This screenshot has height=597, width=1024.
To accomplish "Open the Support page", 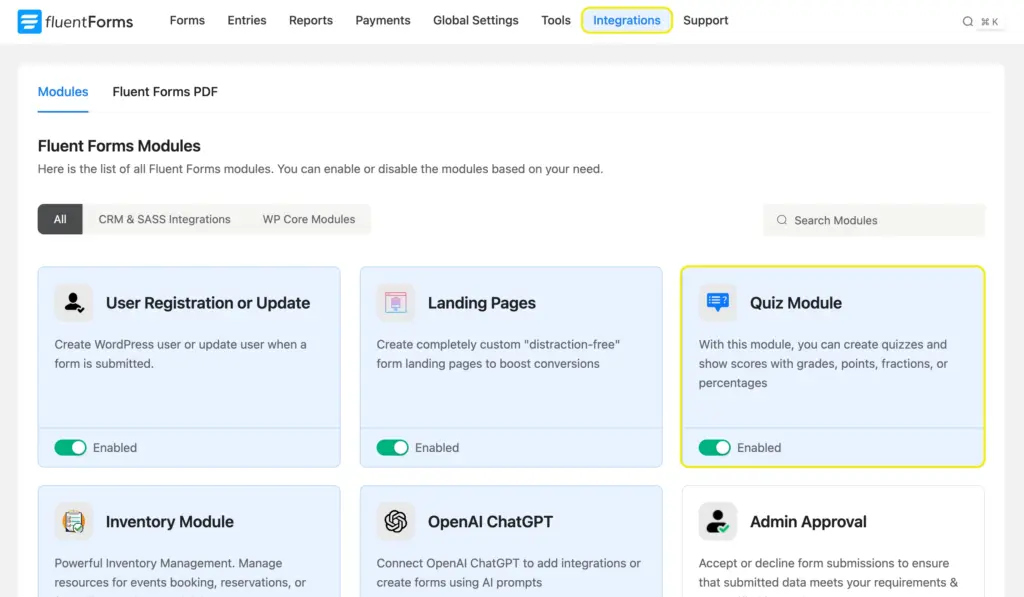I will 705,20.
